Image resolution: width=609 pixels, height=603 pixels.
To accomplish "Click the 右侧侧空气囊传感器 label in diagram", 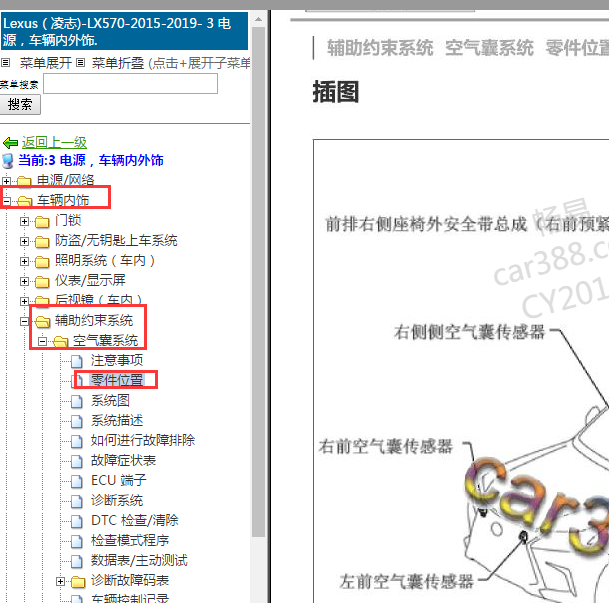I will 470,332.
